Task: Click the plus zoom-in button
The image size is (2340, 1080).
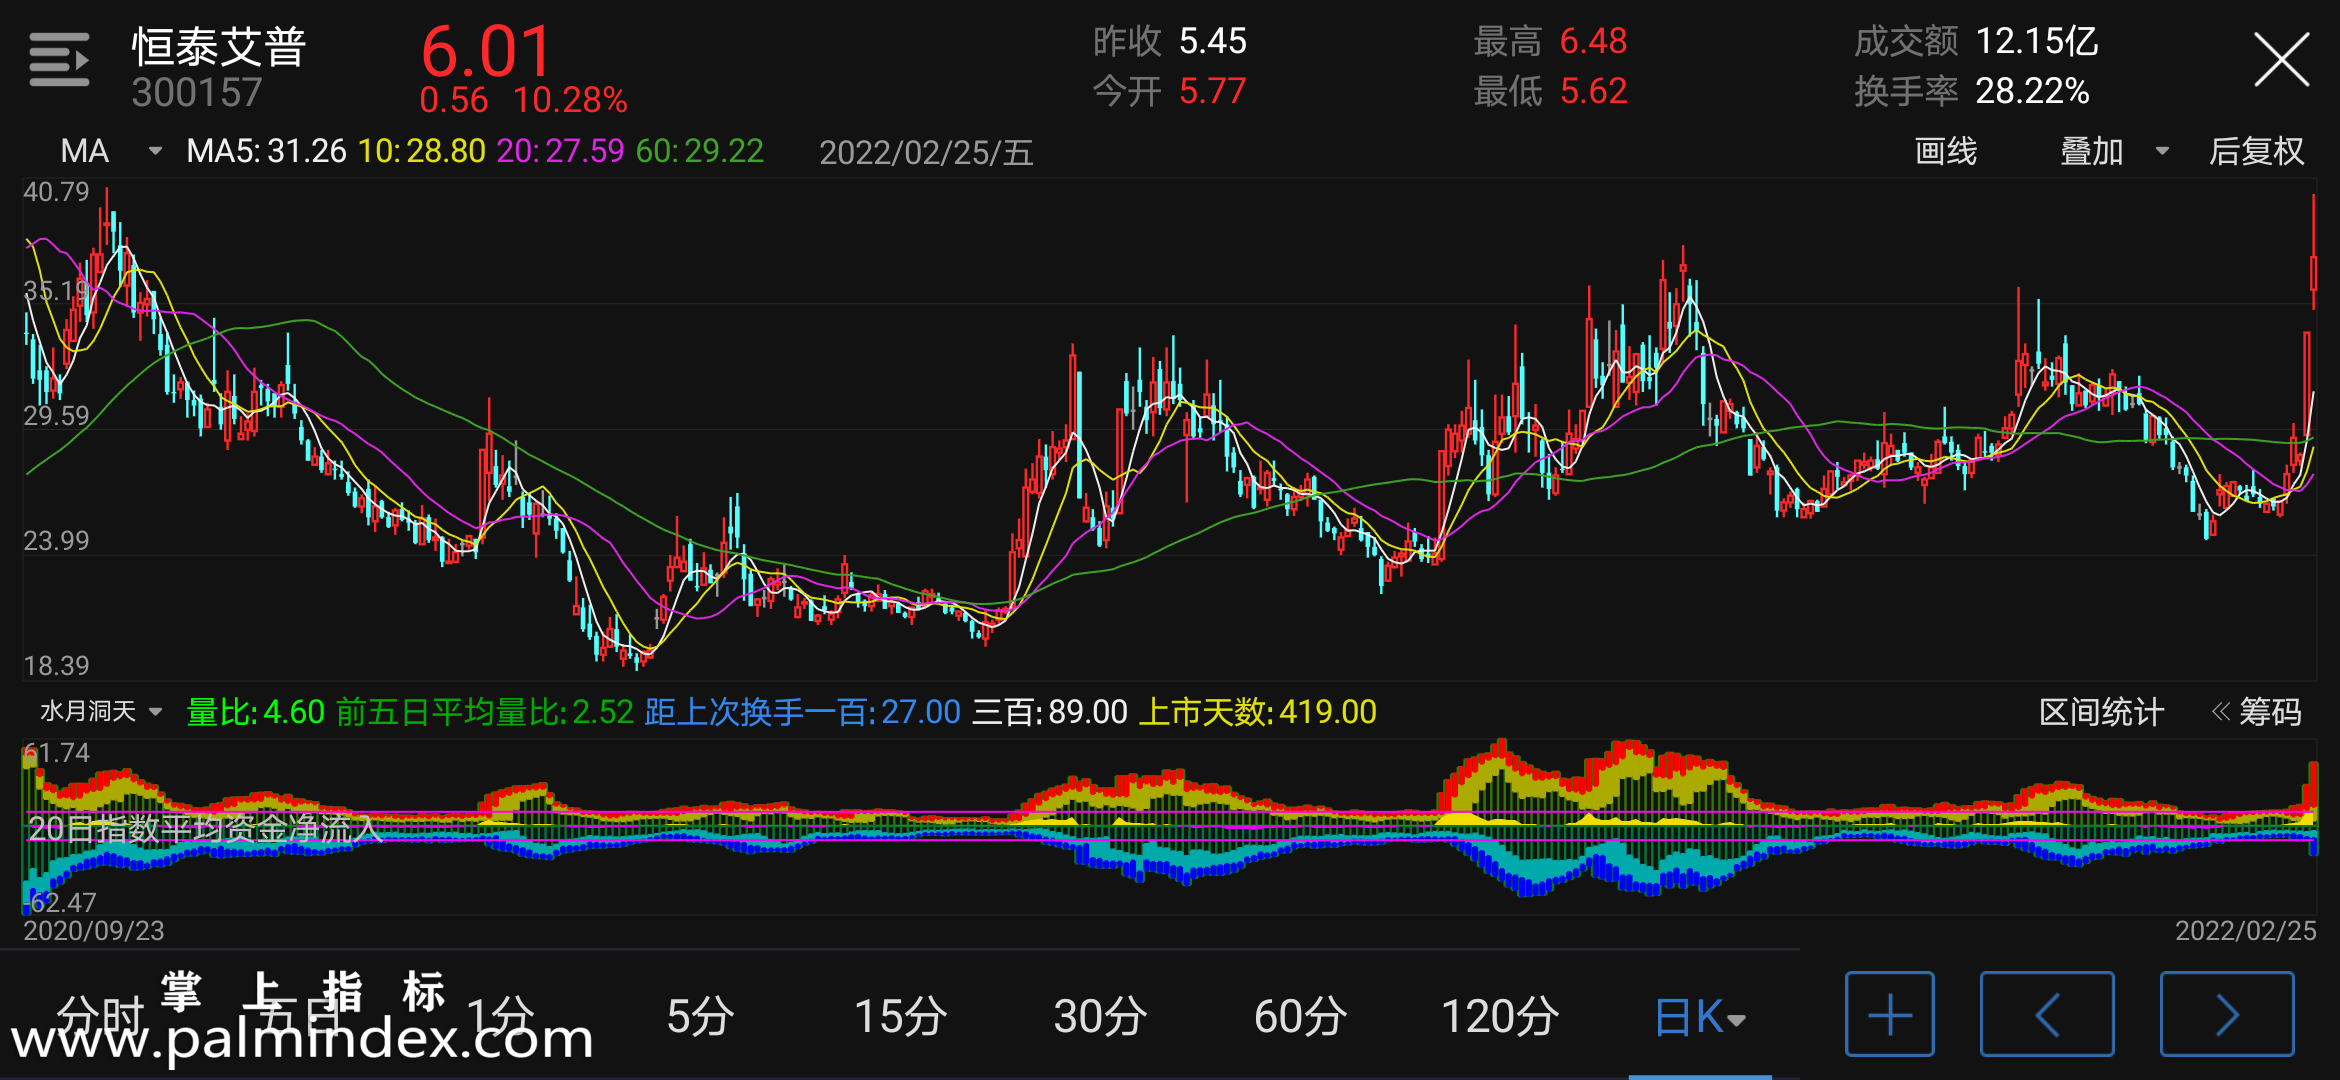Action: (1889, 1014)
